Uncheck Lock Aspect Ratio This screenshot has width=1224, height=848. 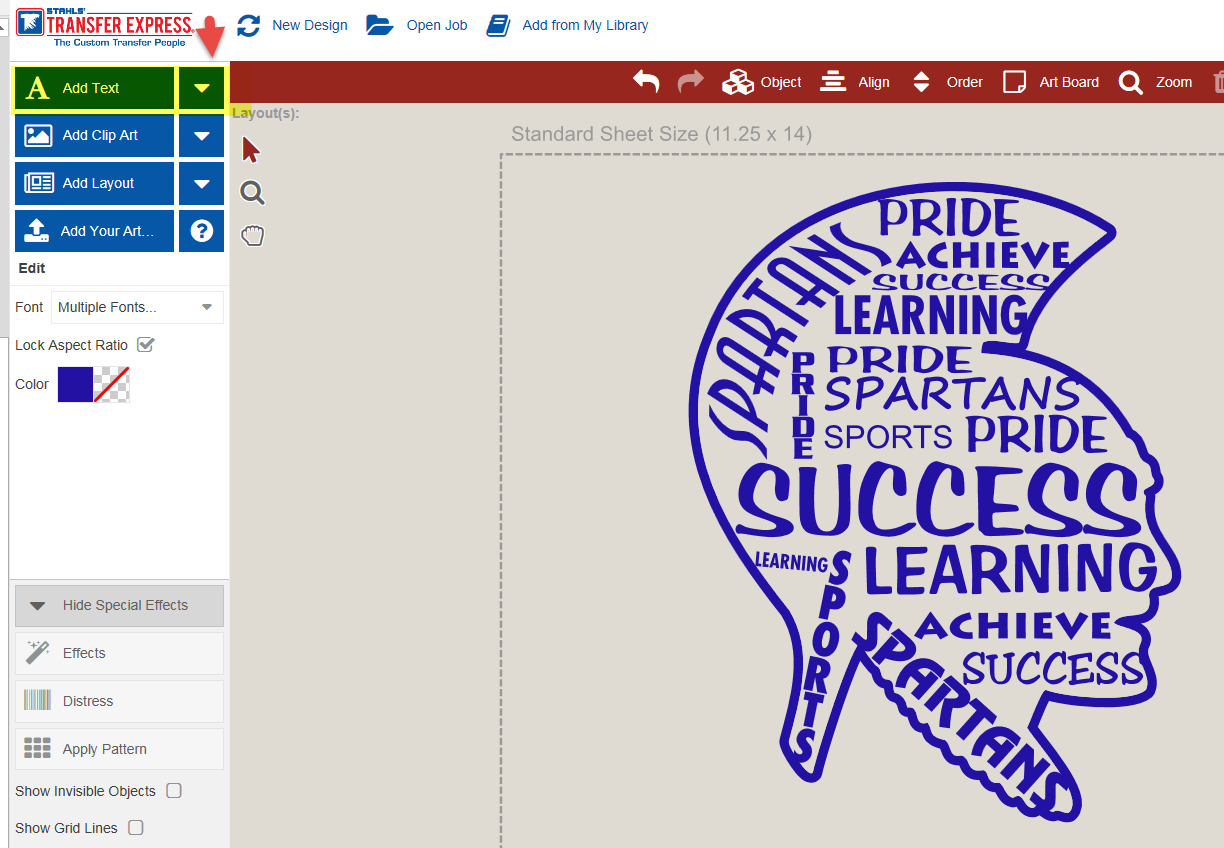tap(146, 344)
